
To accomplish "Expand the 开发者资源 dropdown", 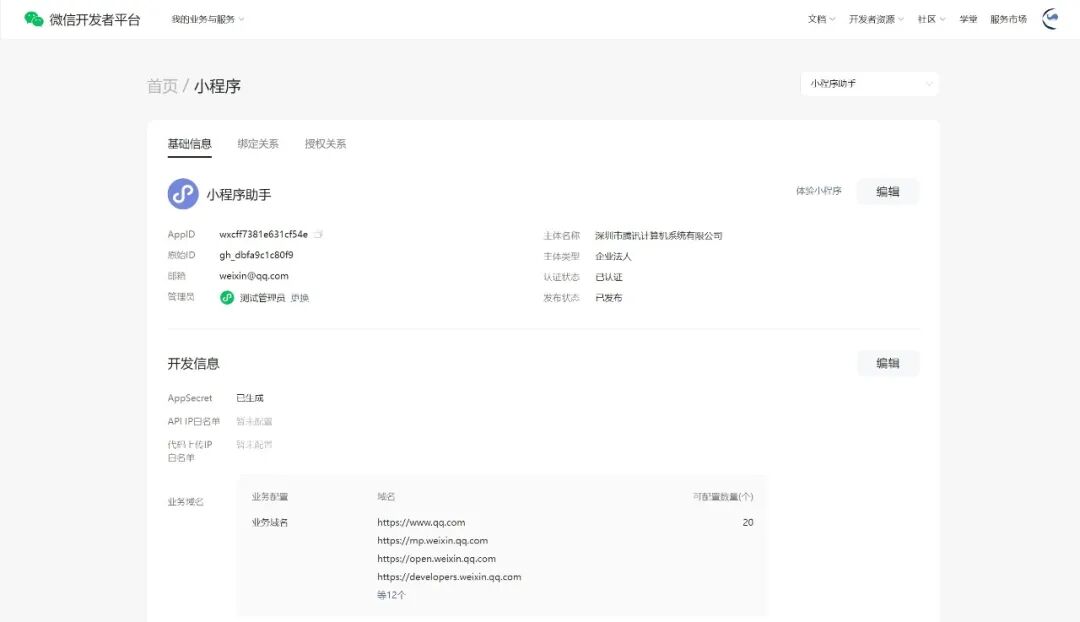I will coord(876,19).
